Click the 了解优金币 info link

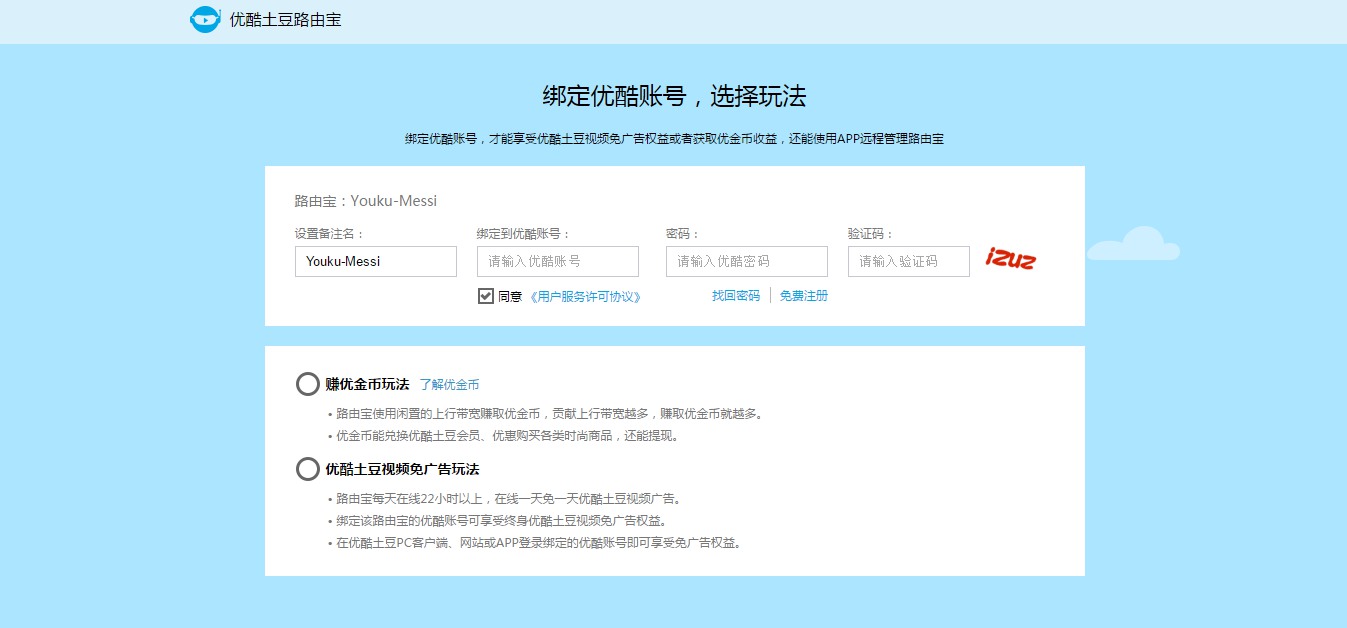pos(450,384)
